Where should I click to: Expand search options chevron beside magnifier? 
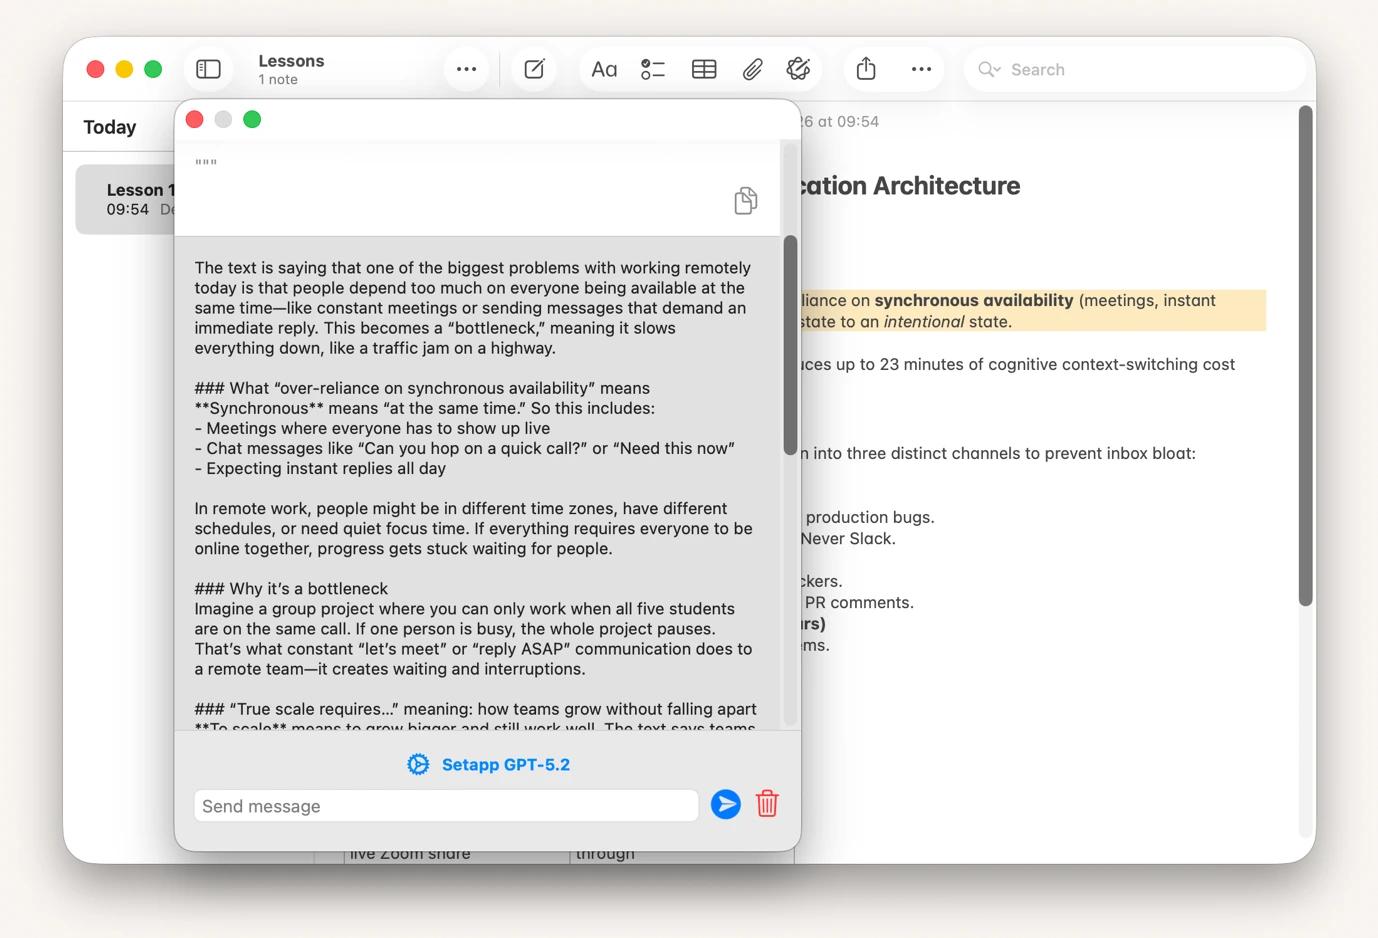(x=997, y=70)
